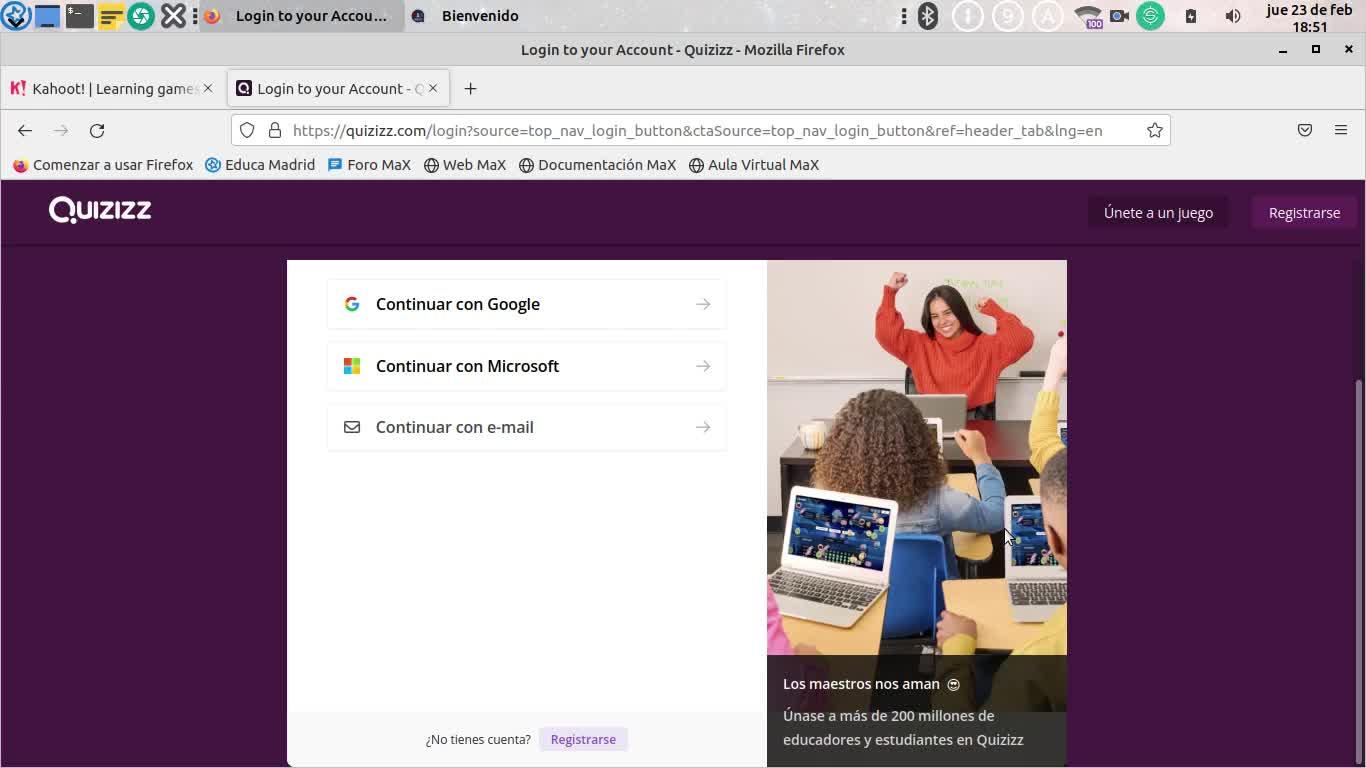The image size is (1366, 768).
Task: Maximize the Firefox window
Action: [x=1316, y=49]
